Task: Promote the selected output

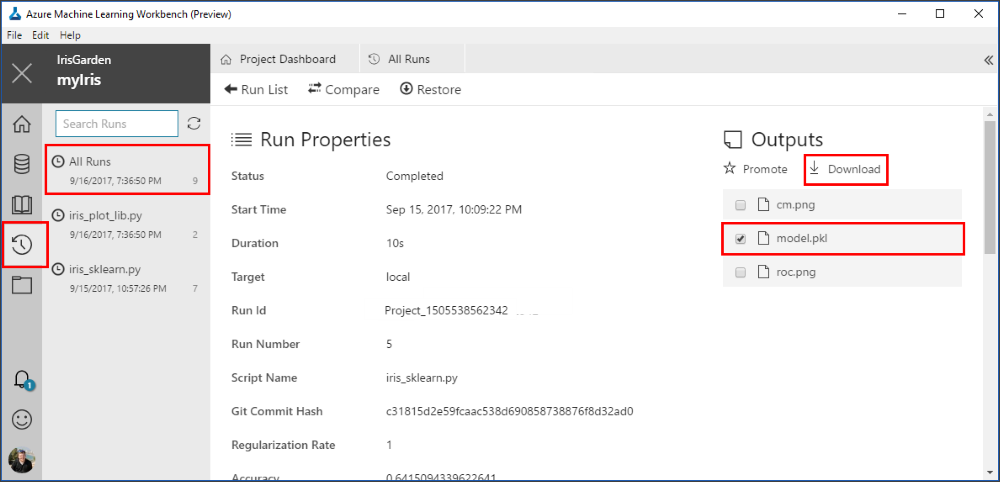Action: (756, 169)
